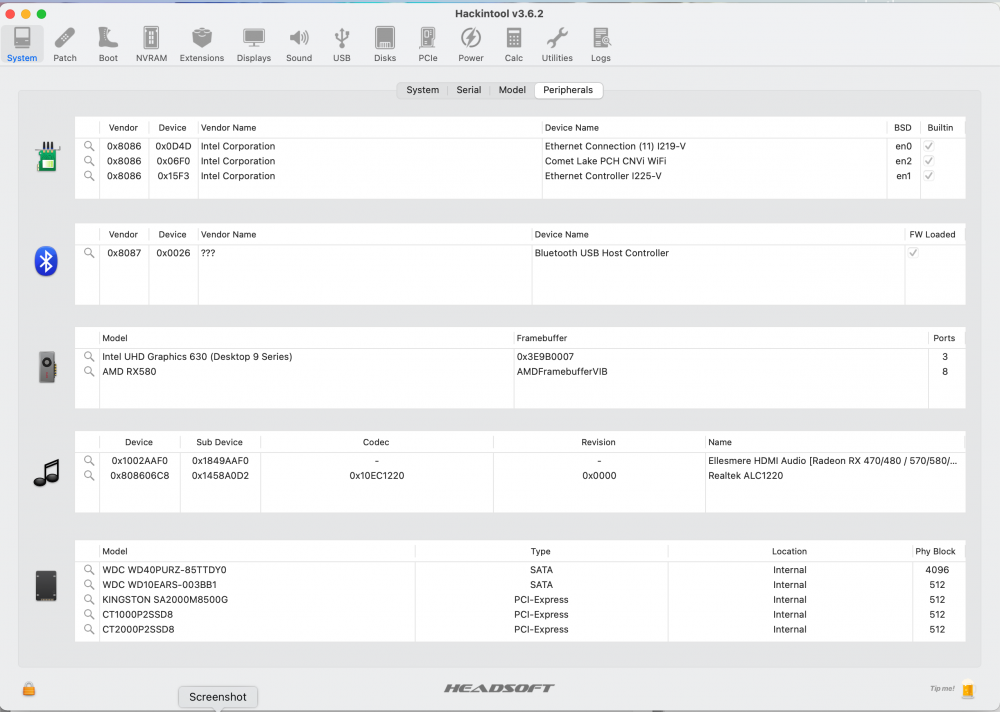The width and height of the screenshot is (1000, 712).
Task: Open the Power section
Action: [x=471, y=45]
